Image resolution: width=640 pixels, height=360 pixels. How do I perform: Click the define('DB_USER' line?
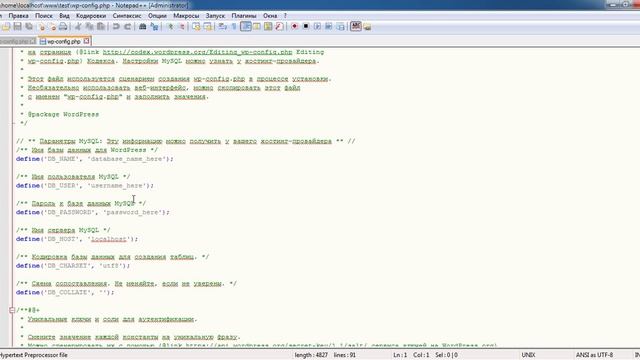tap(85, 186)
